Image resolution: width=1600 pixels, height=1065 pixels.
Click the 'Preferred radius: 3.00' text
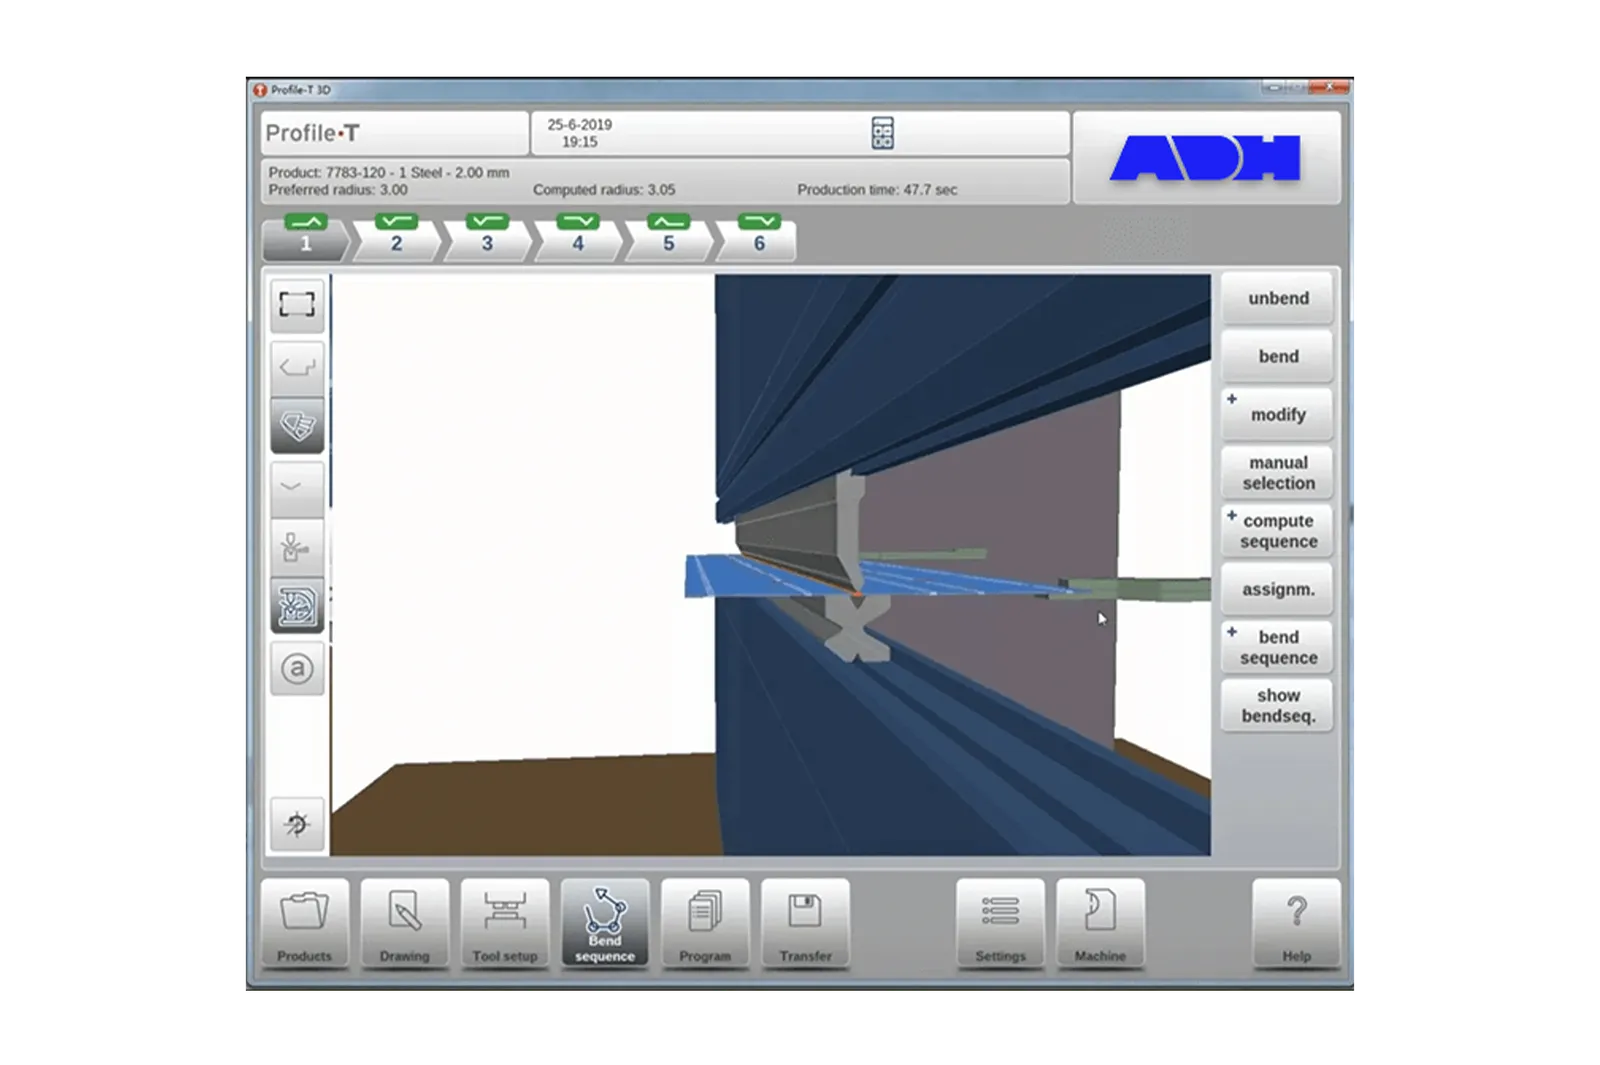pos(338,190)
